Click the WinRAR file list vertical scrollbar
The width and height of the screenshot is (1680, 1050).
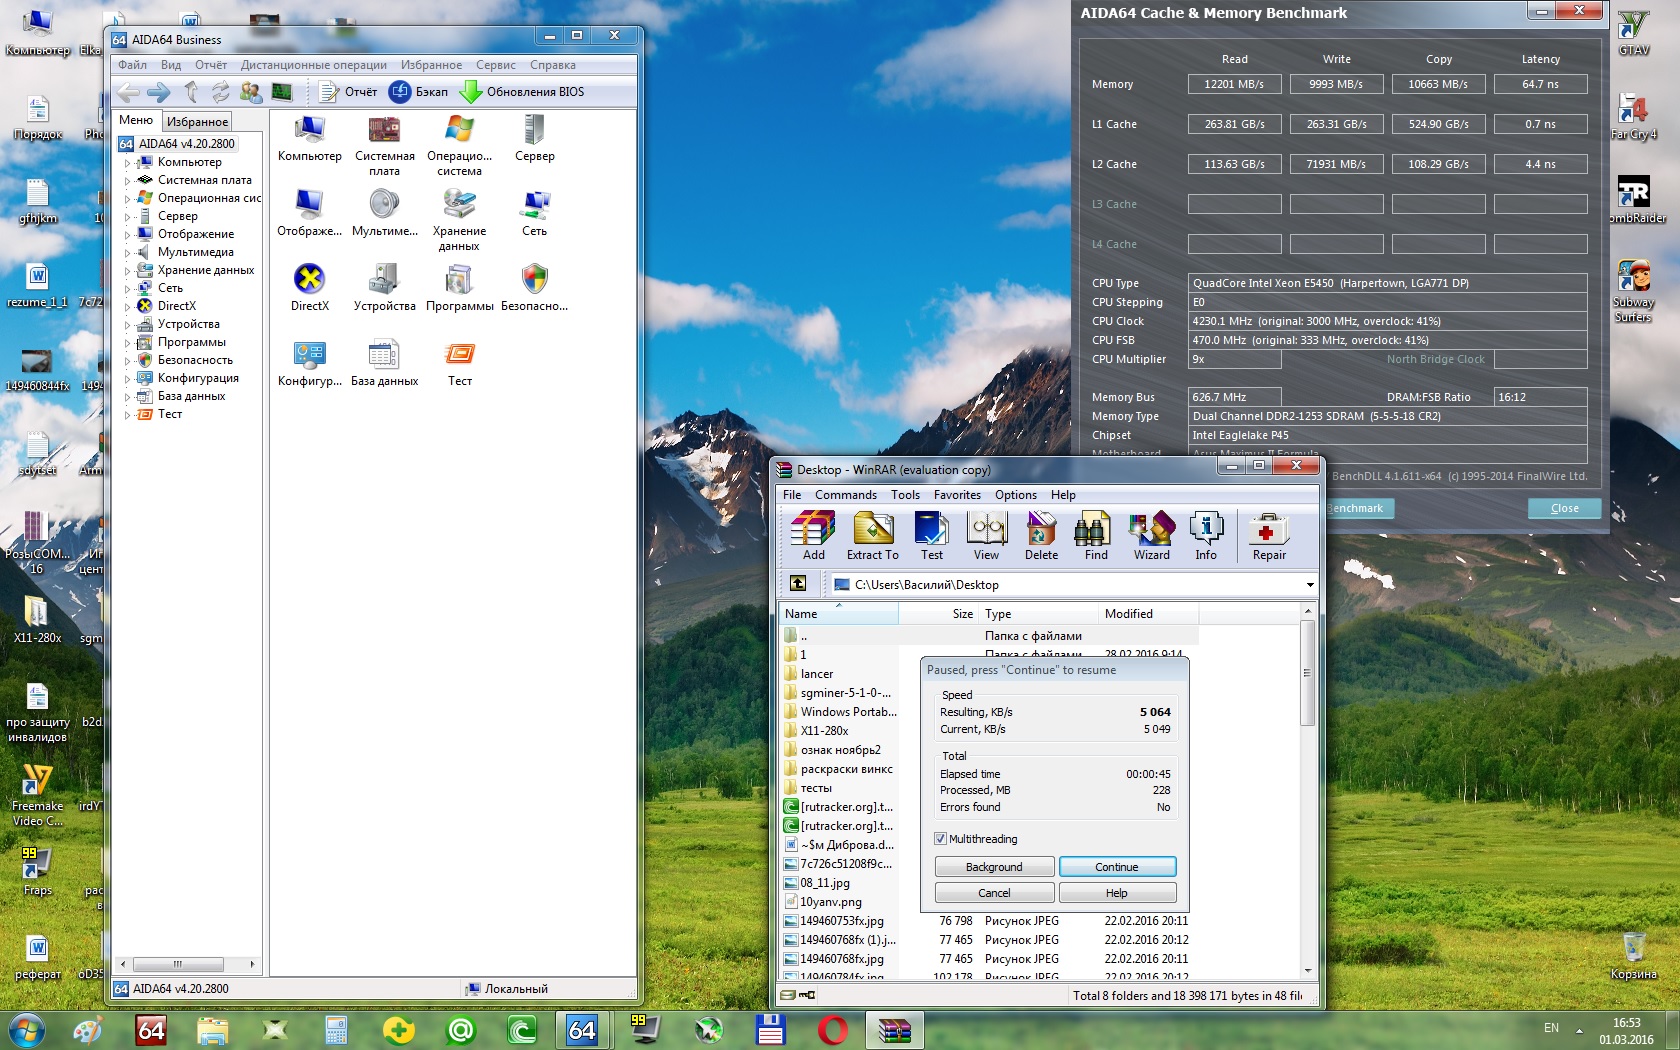coord(1307,790)
